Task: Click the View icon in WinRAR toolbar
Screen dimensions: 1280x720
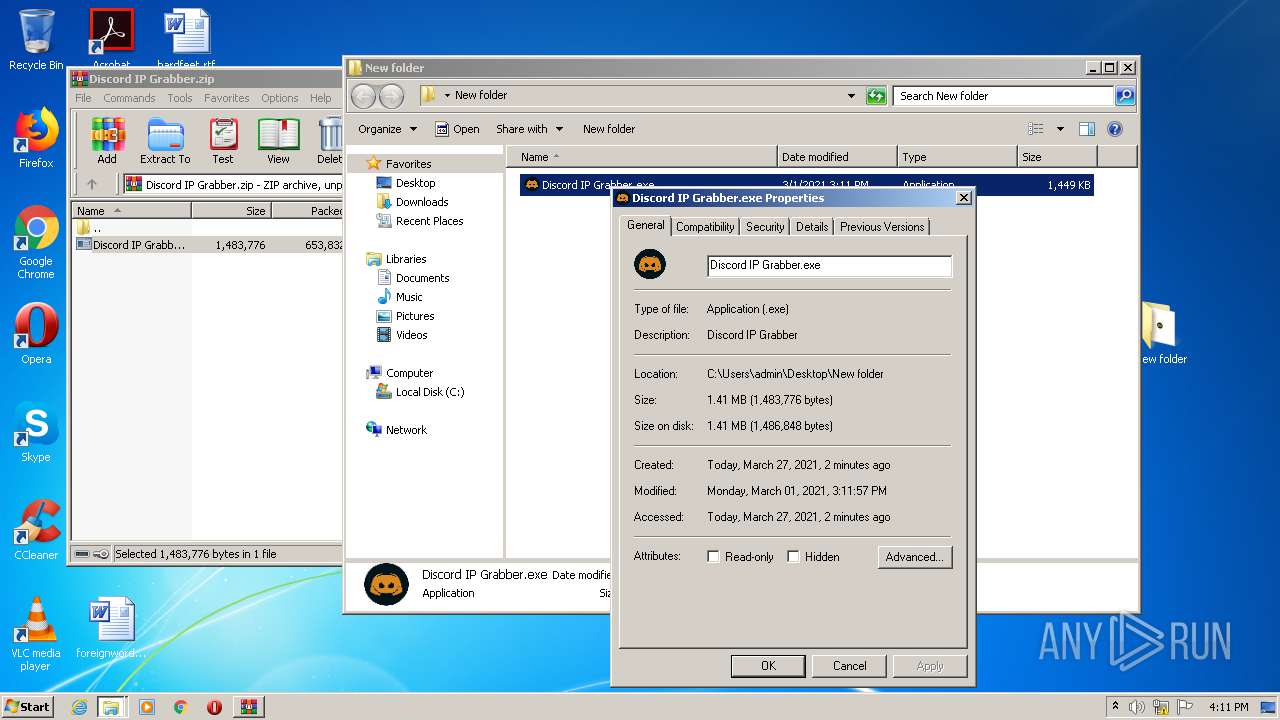Action: [x=278, y=141]
